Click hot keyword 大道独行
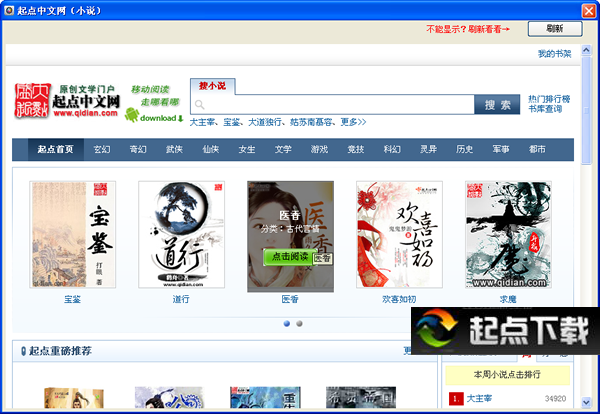The height and width of the screenshot is (414, 600). pos(265,122)
